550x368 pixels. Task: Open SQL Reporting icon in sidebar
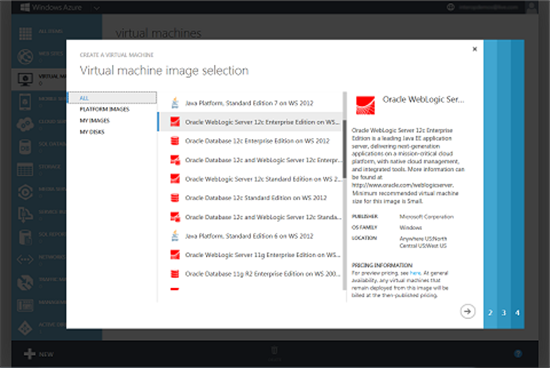click(25, 237)
